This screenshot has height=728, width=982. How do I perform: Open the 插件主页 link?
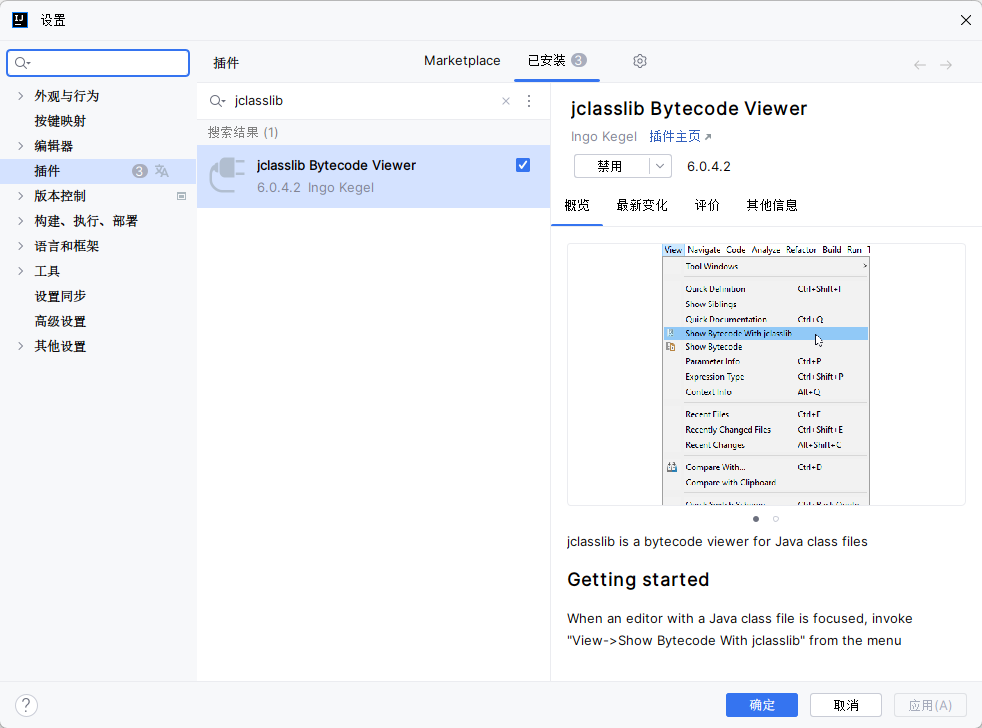(680, 137)
